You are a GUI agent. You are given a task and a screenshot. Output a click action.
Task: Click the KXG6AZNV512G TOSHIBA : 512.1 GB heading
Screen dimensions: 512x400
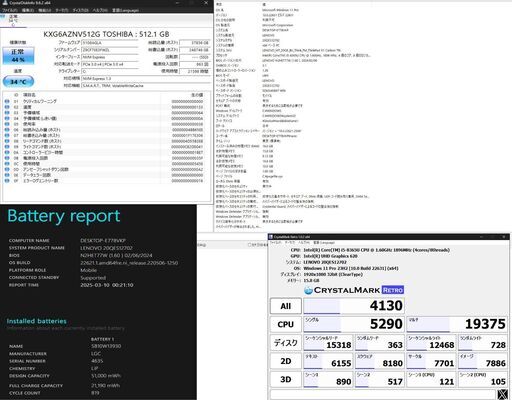click(x=106, y=34)
